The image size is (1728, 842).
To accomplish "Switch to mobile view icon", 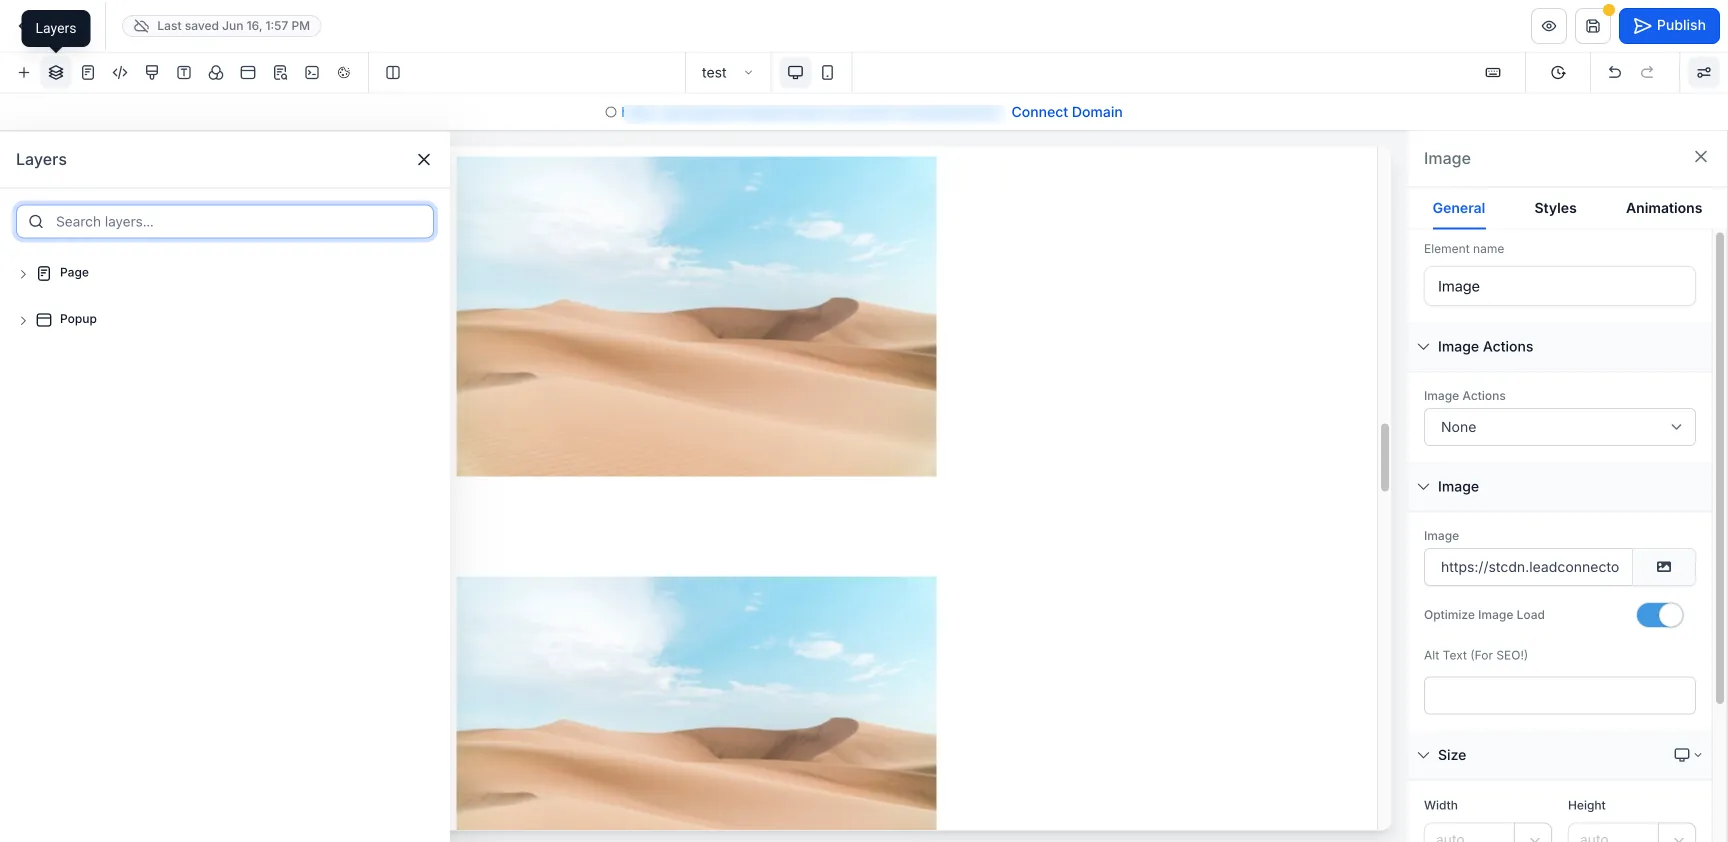I will [x=828, y=73].
